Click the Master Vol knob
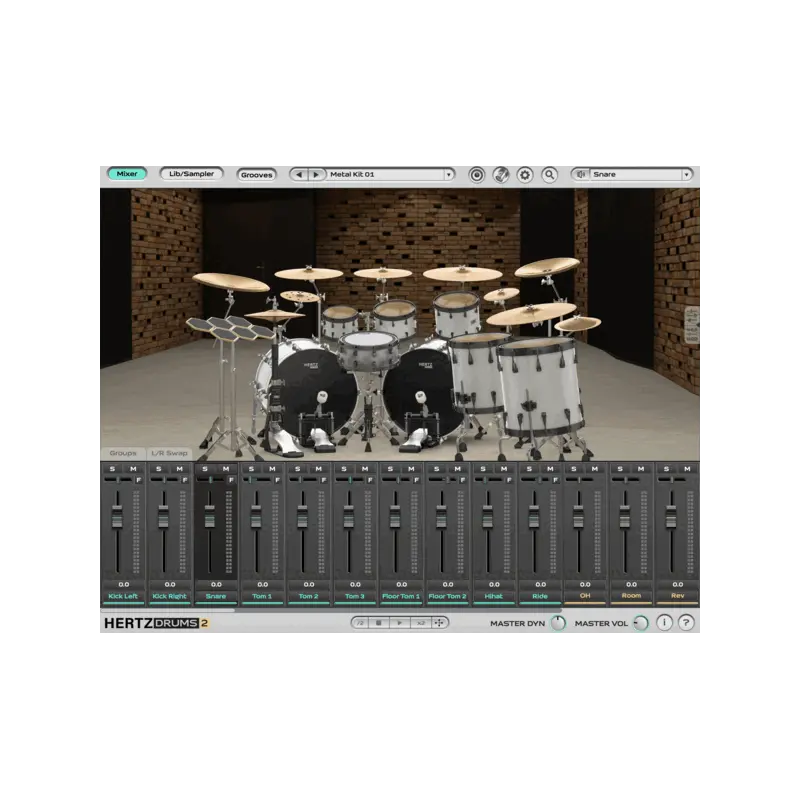 pos(641,622)
